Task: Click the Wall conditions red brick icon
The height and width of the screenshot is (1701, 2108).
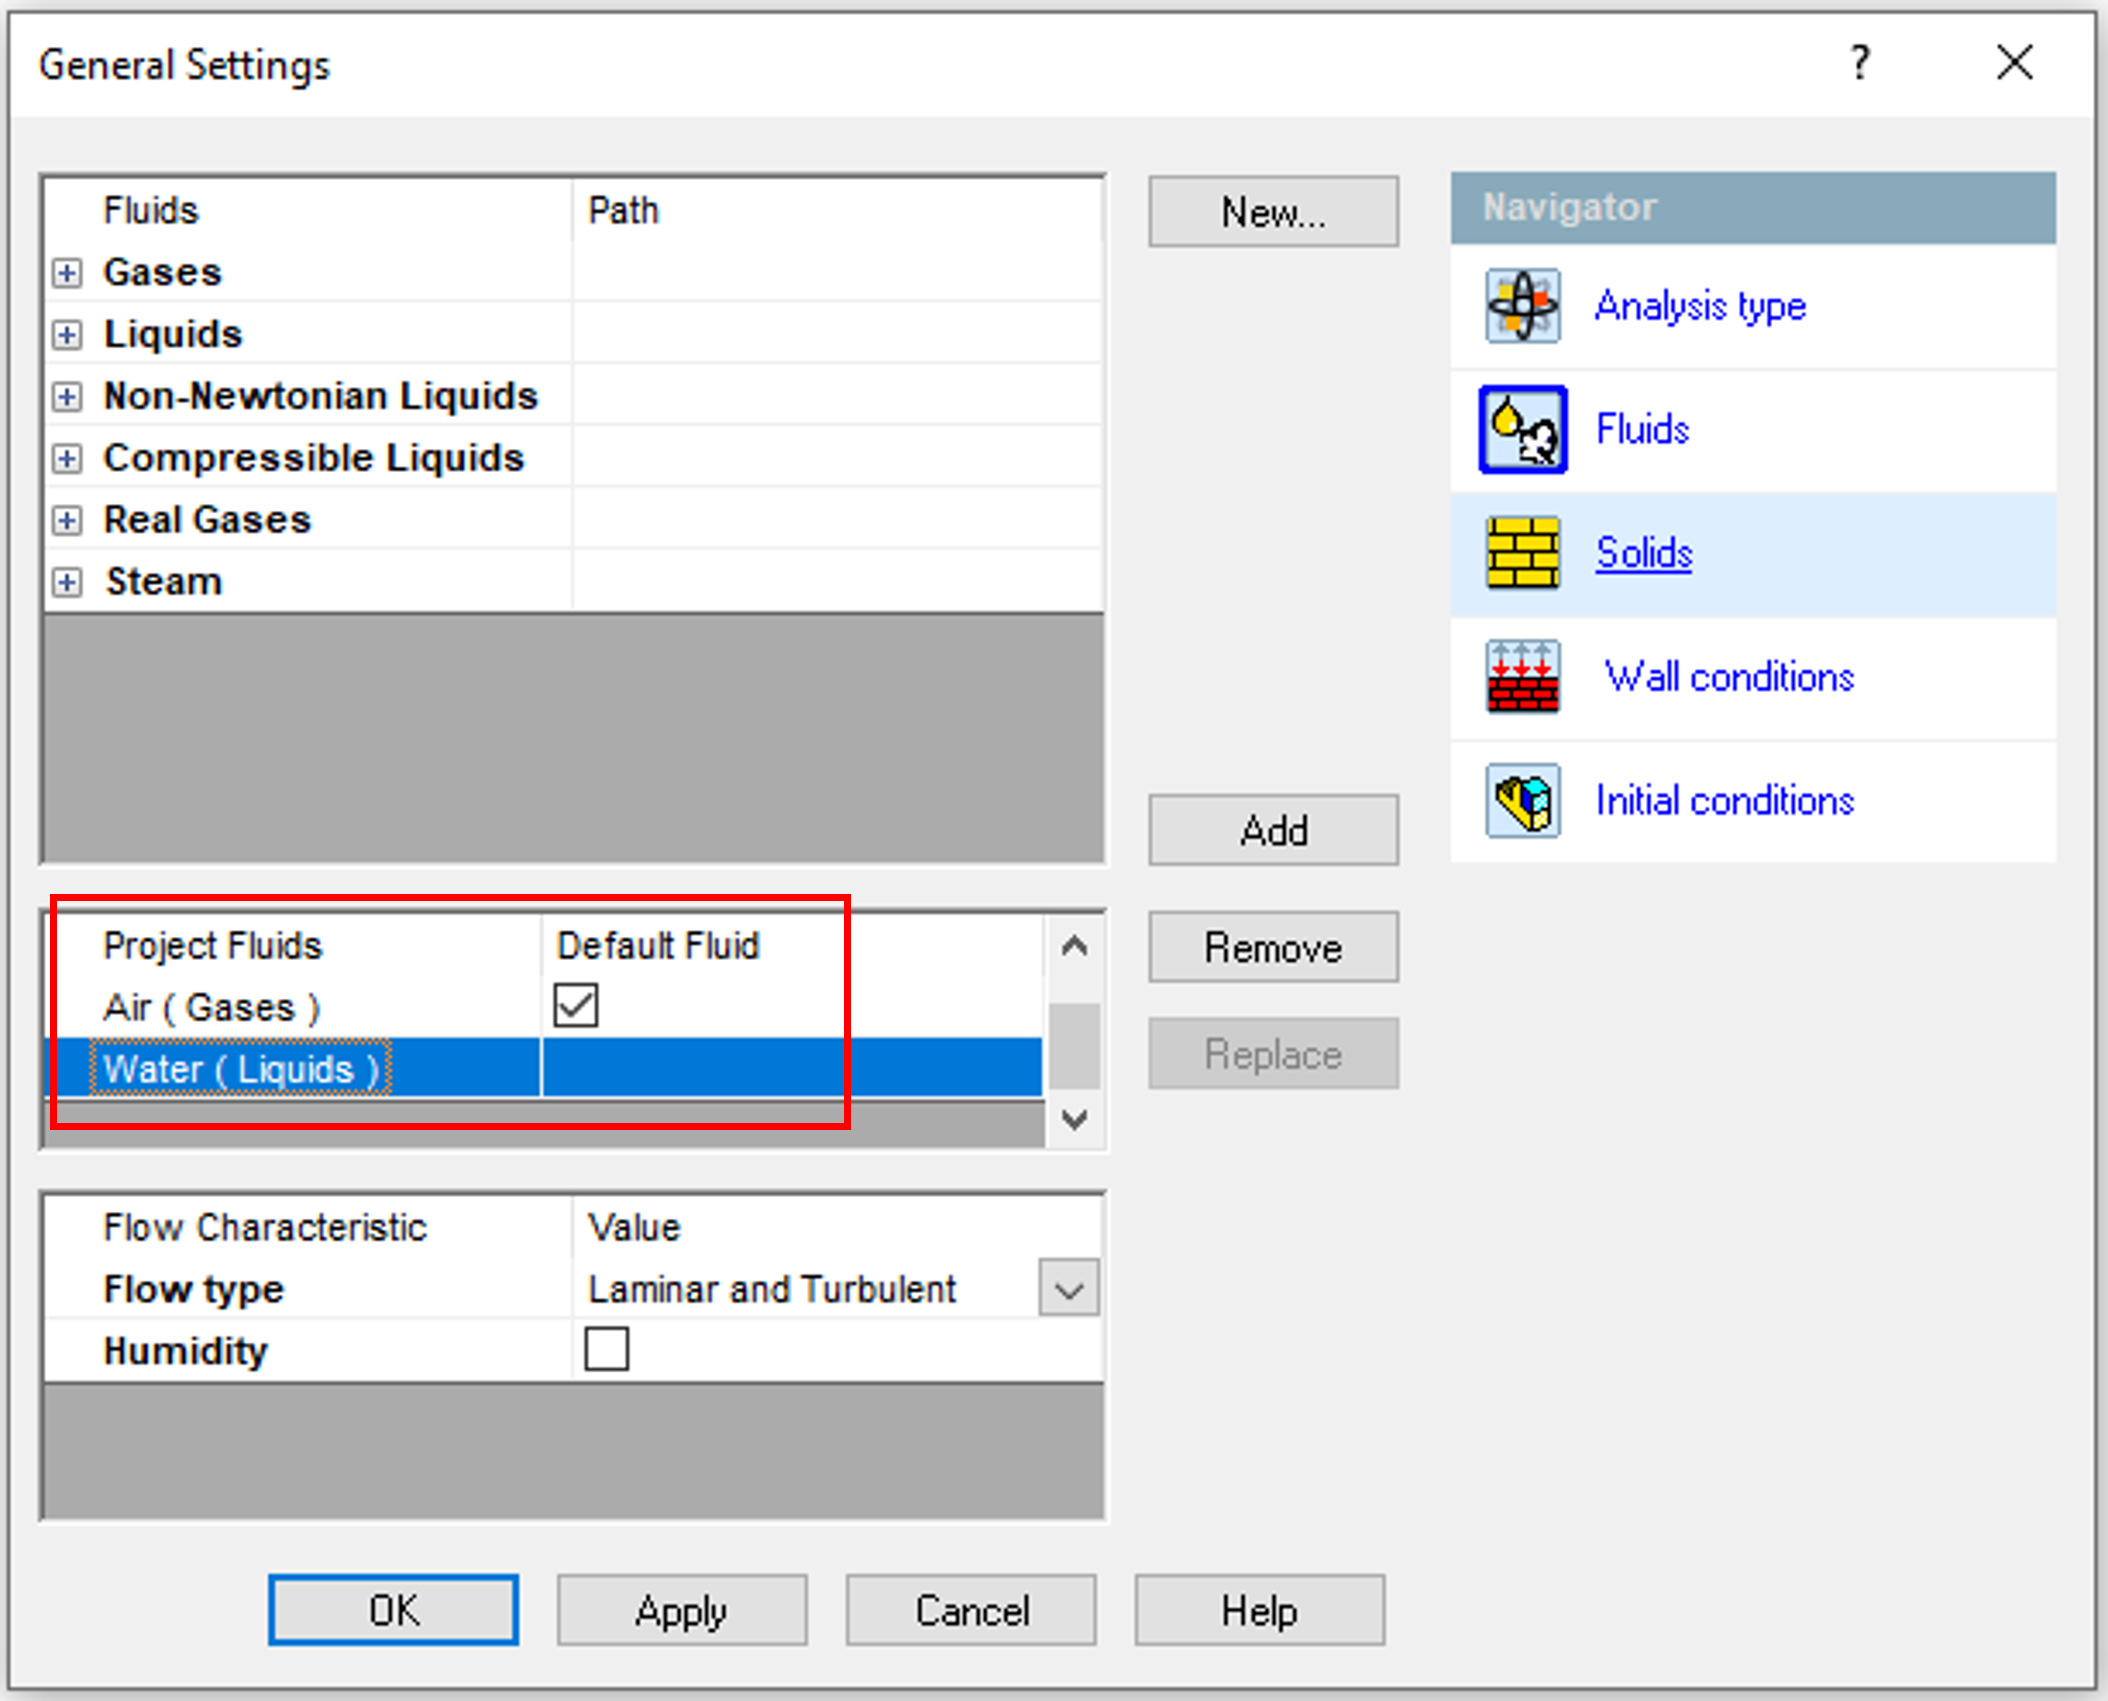Action: pyautogui.click(x=1522, y=677)
